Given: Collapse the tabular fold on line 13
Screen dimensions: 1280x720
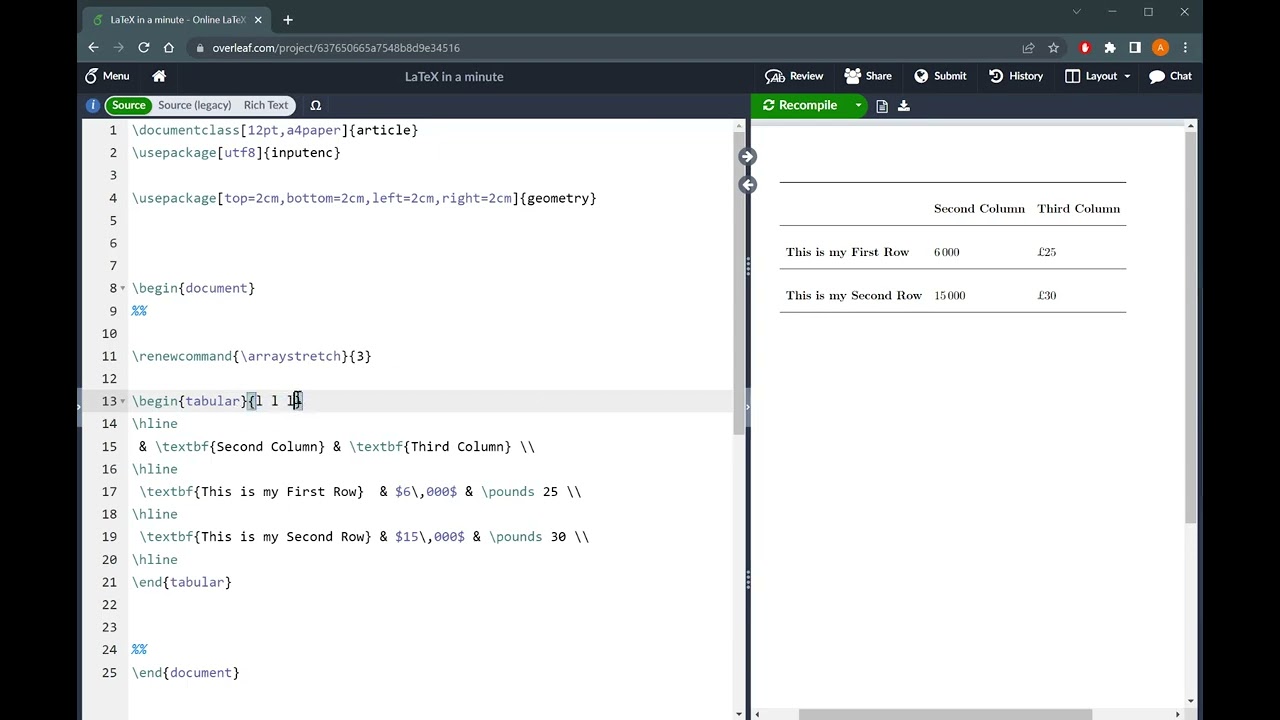Looking at the screenshot, I should tap(123, 401).
